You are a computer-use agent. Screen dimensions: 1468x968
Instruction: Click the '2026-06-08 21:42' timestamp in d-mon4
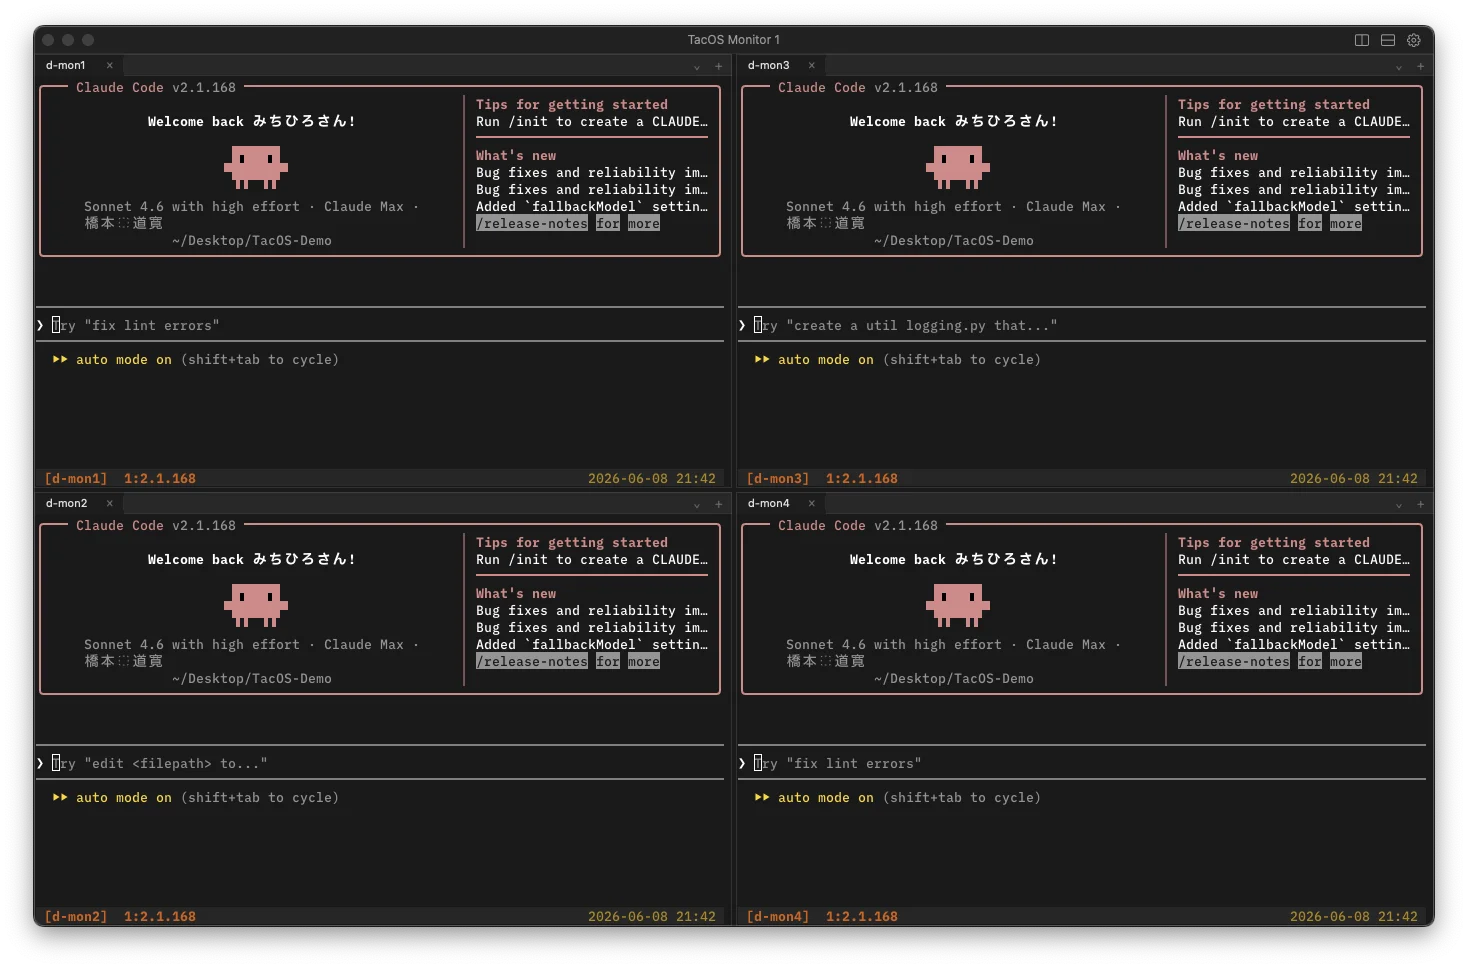coord(1354,917)
